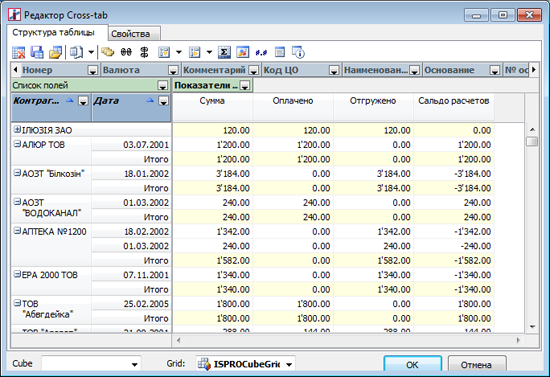
Task: Click the vertical axis swap icon
Action: (x=144, y=53)
